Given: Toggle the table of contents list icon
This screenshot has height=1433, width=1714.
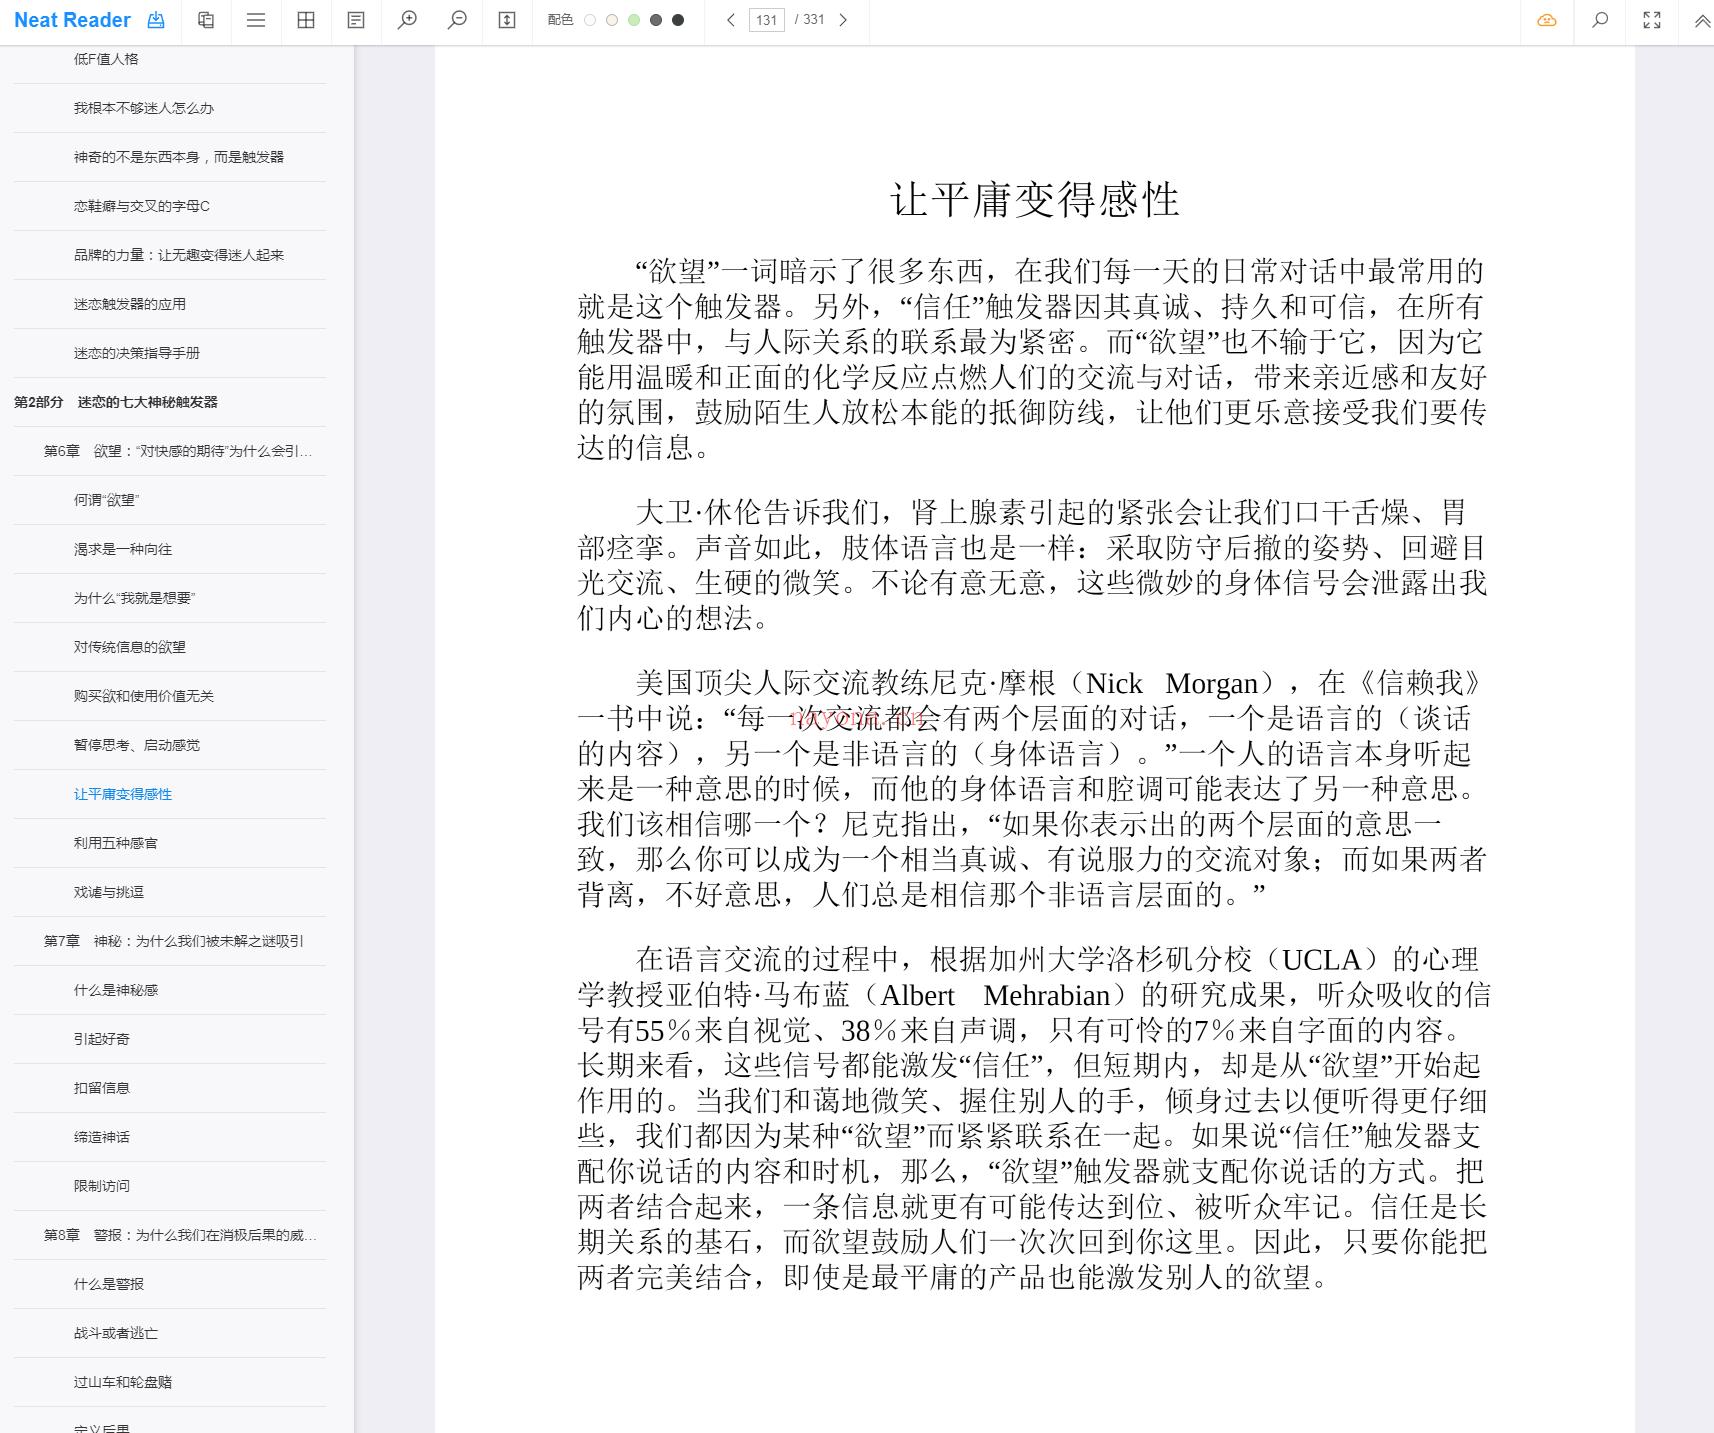Looking at the screenshot, I should (256, 20).
